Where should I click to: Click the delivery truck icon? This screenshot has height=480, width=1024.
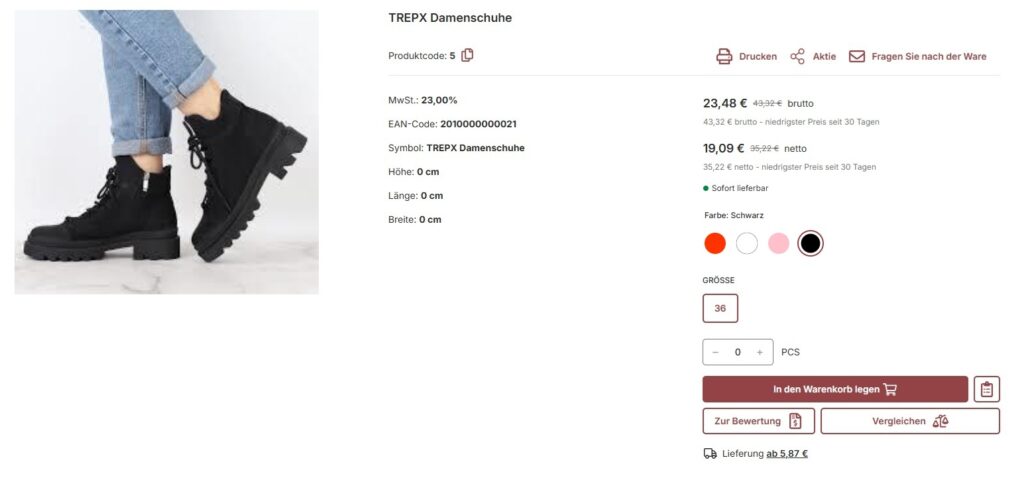(710, 453)
